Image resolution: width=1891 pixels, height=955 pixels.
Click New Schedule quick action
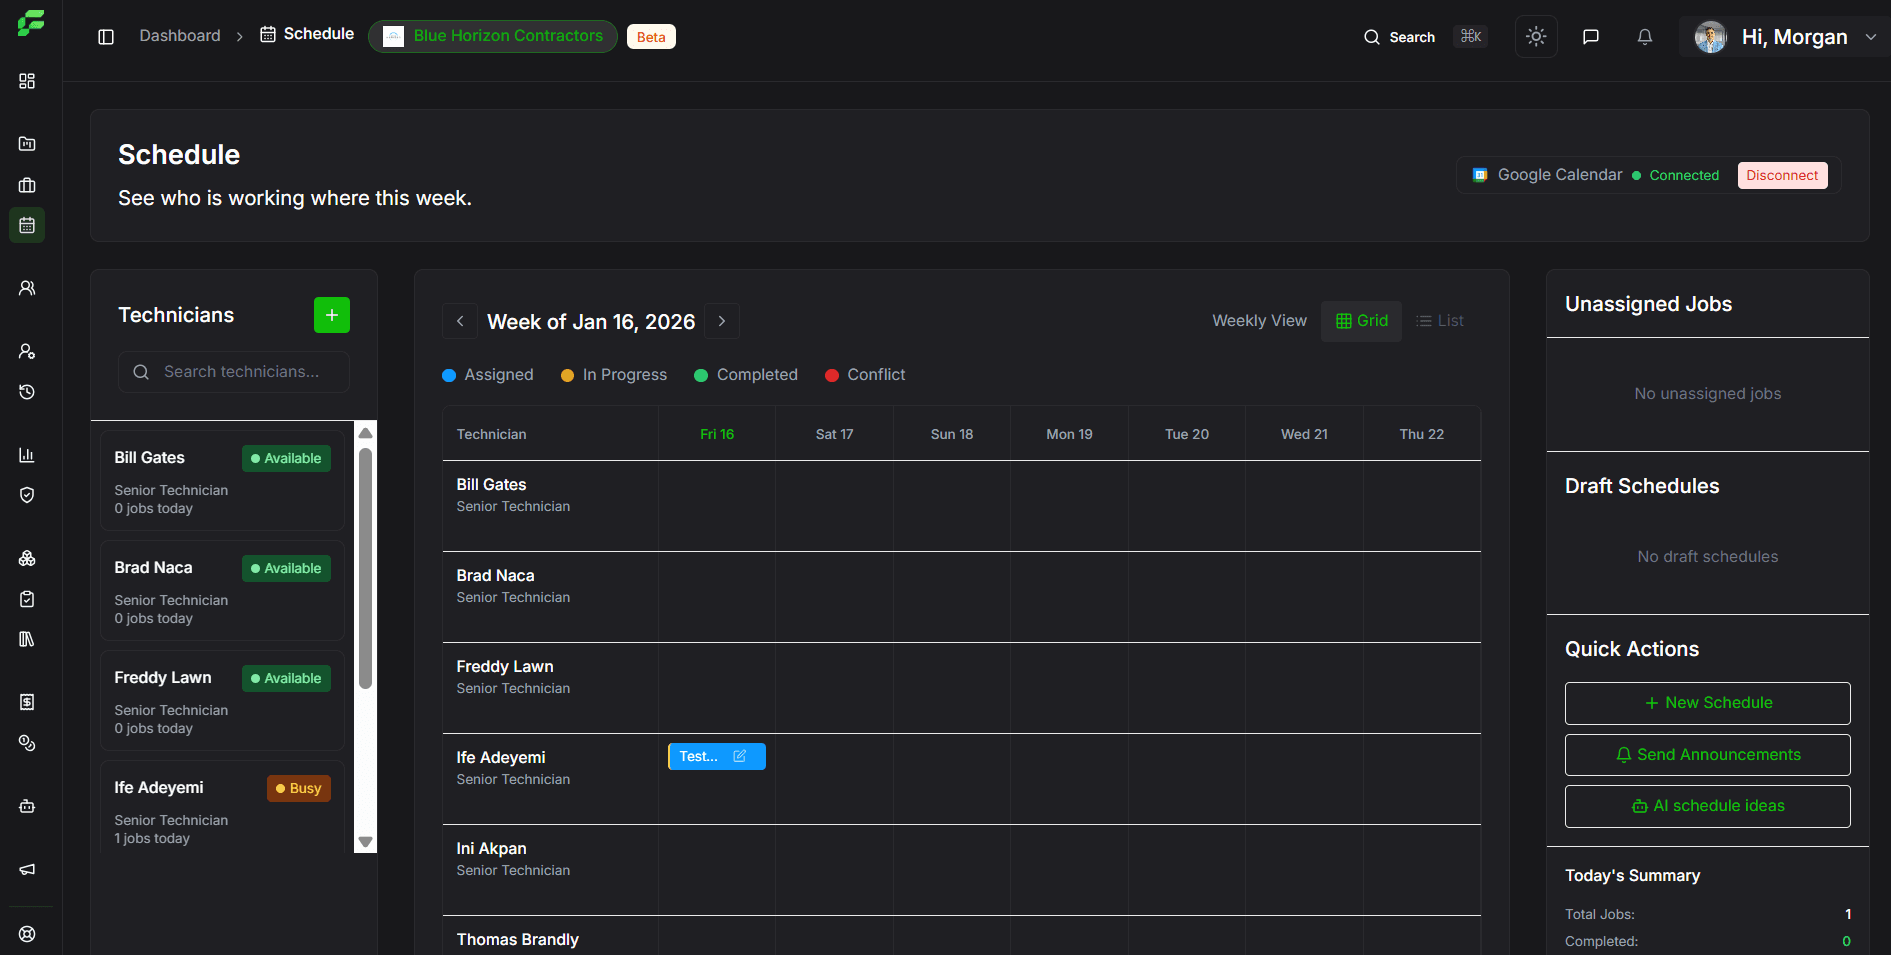pyautogui.click(x=1707, y=703)
